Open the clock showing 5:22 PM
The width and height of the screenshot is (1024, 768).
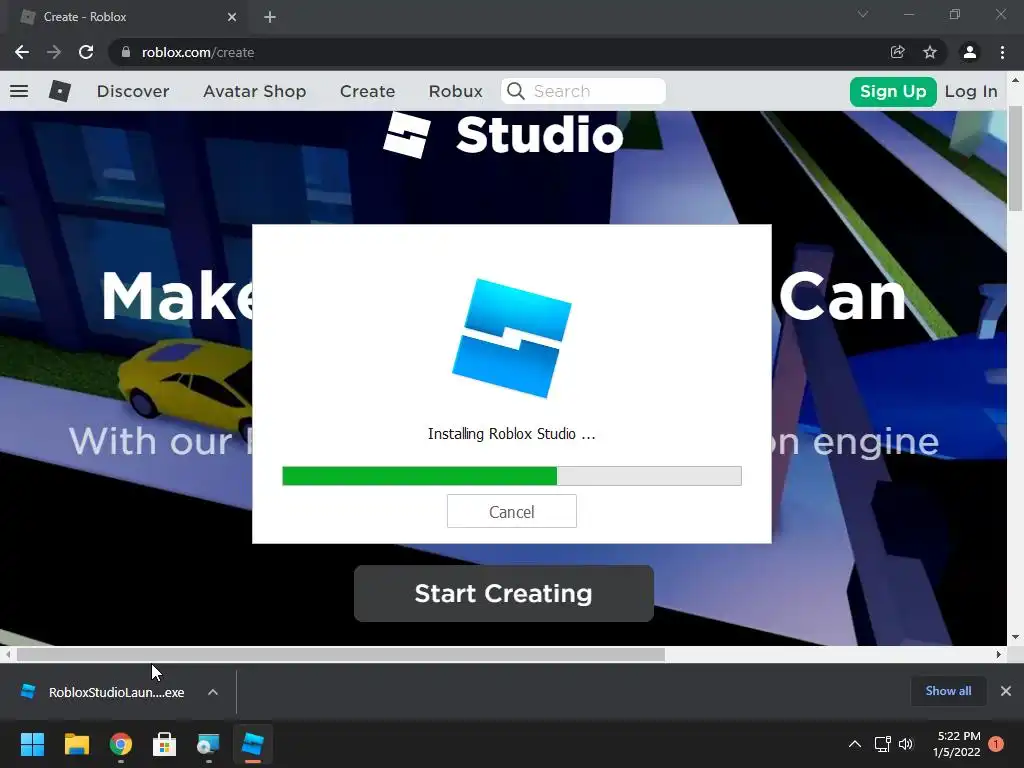957,744
